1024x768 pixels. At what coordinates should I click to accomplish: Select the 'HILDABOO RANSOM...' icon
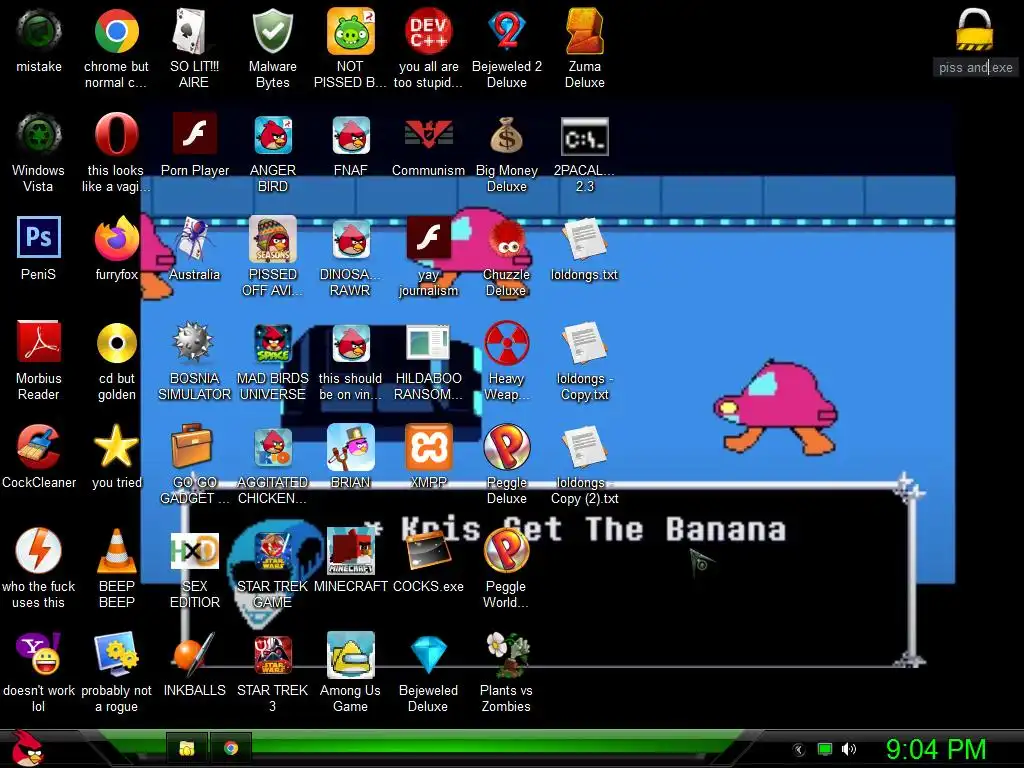point(428,342)
